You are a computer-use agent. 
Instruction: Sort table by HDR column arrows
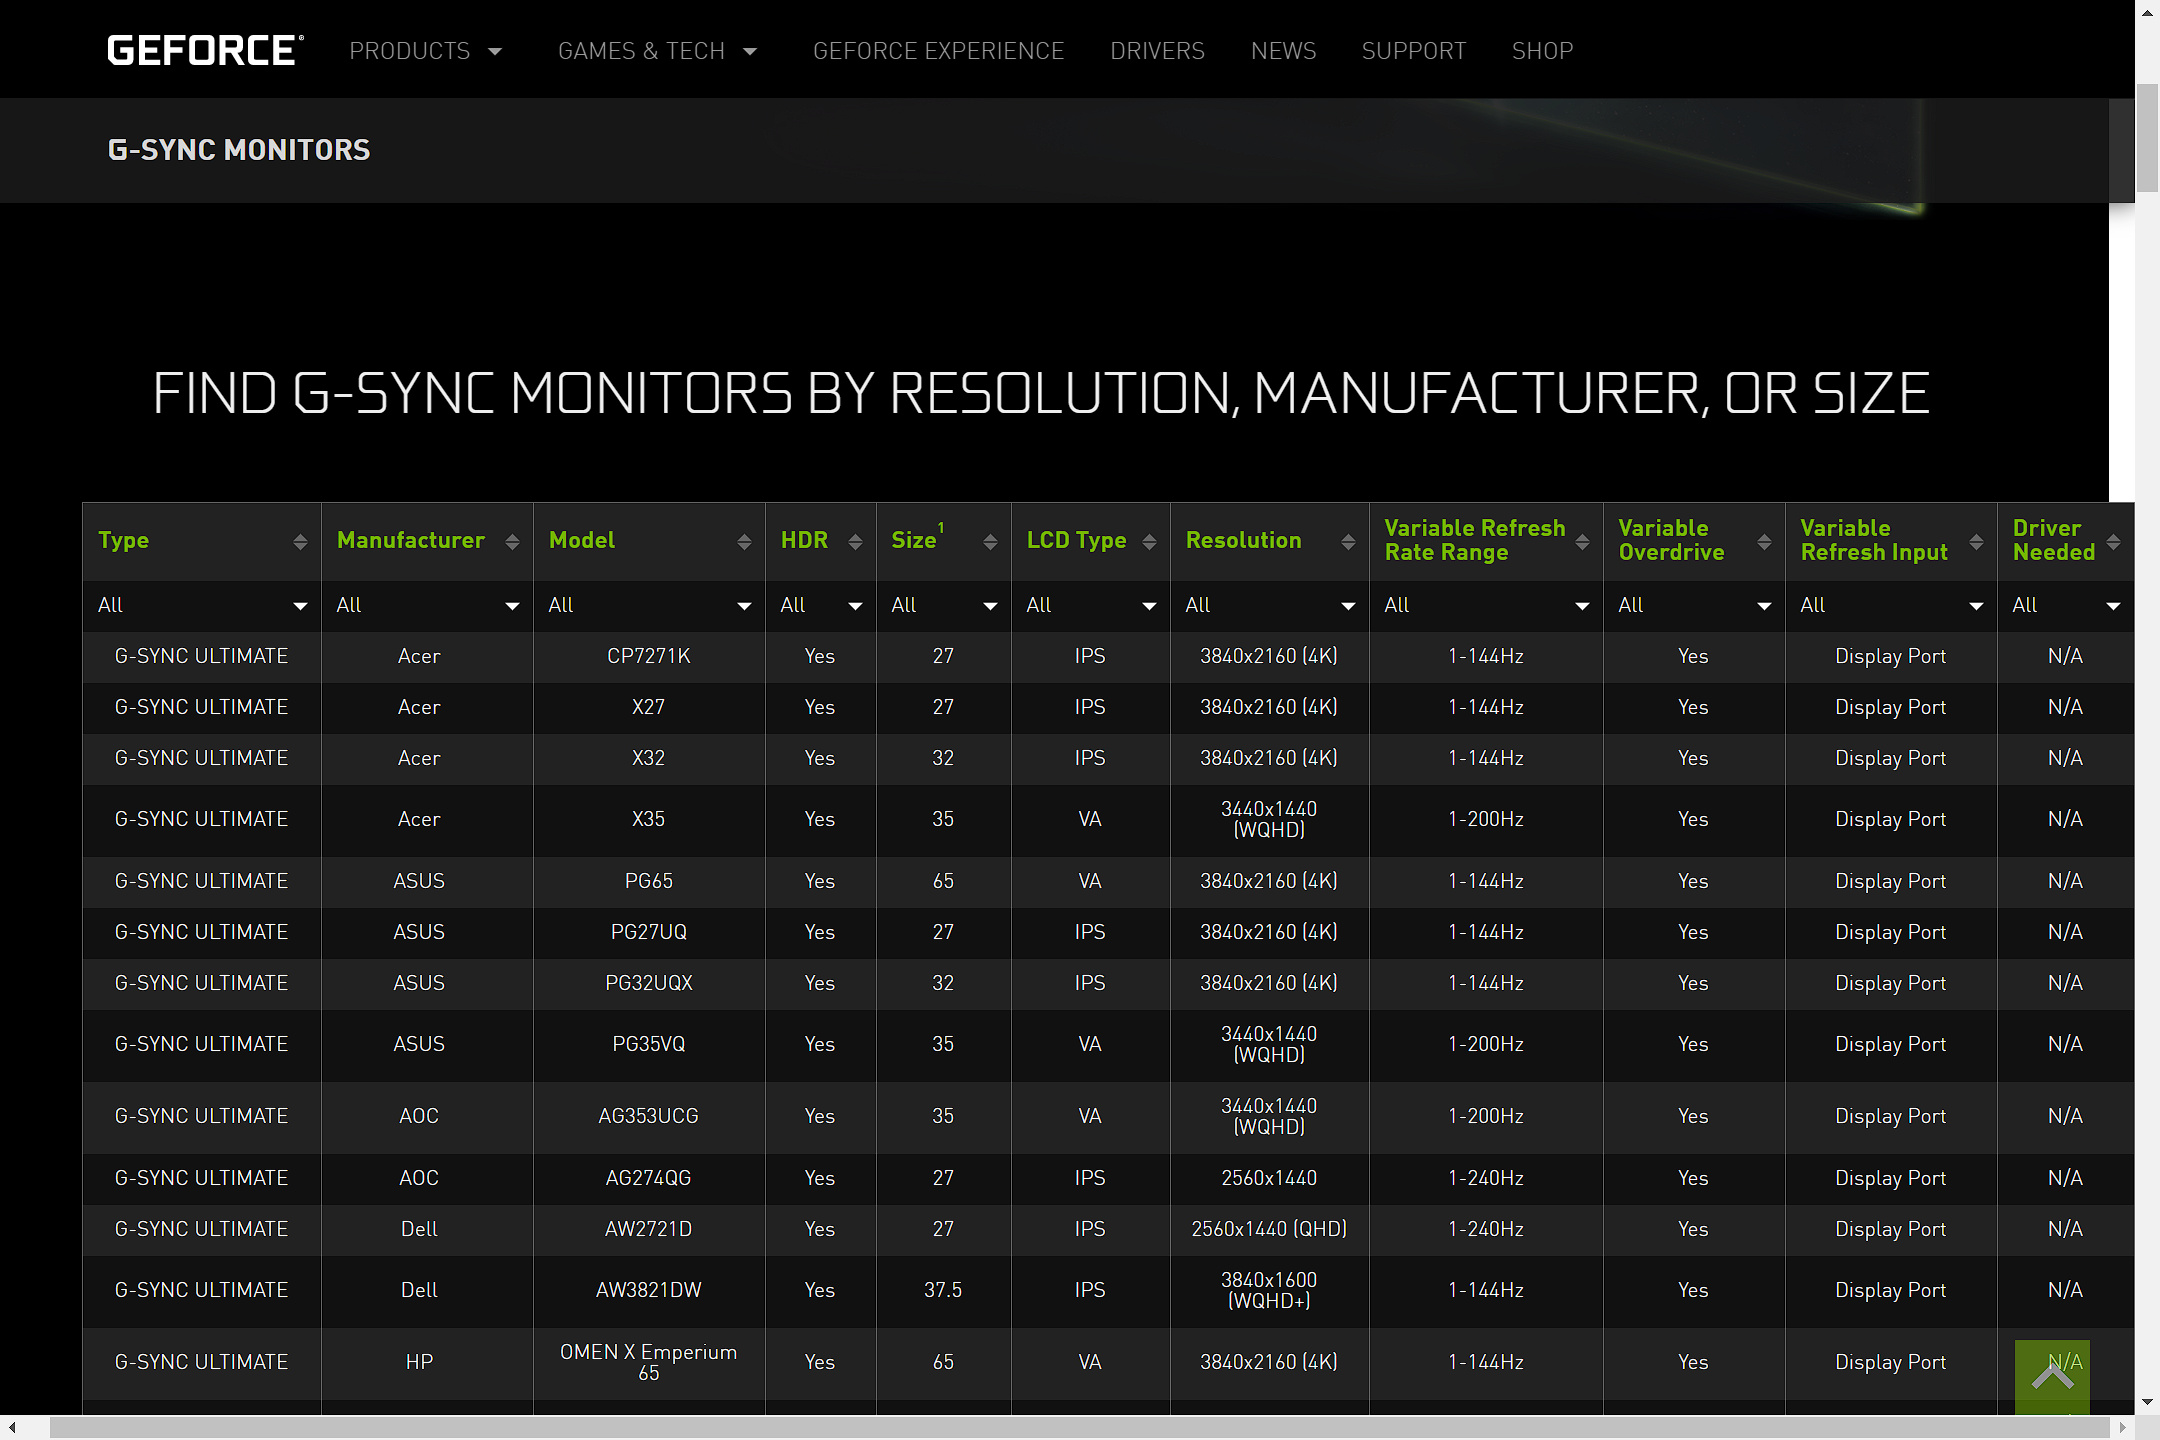855,541
